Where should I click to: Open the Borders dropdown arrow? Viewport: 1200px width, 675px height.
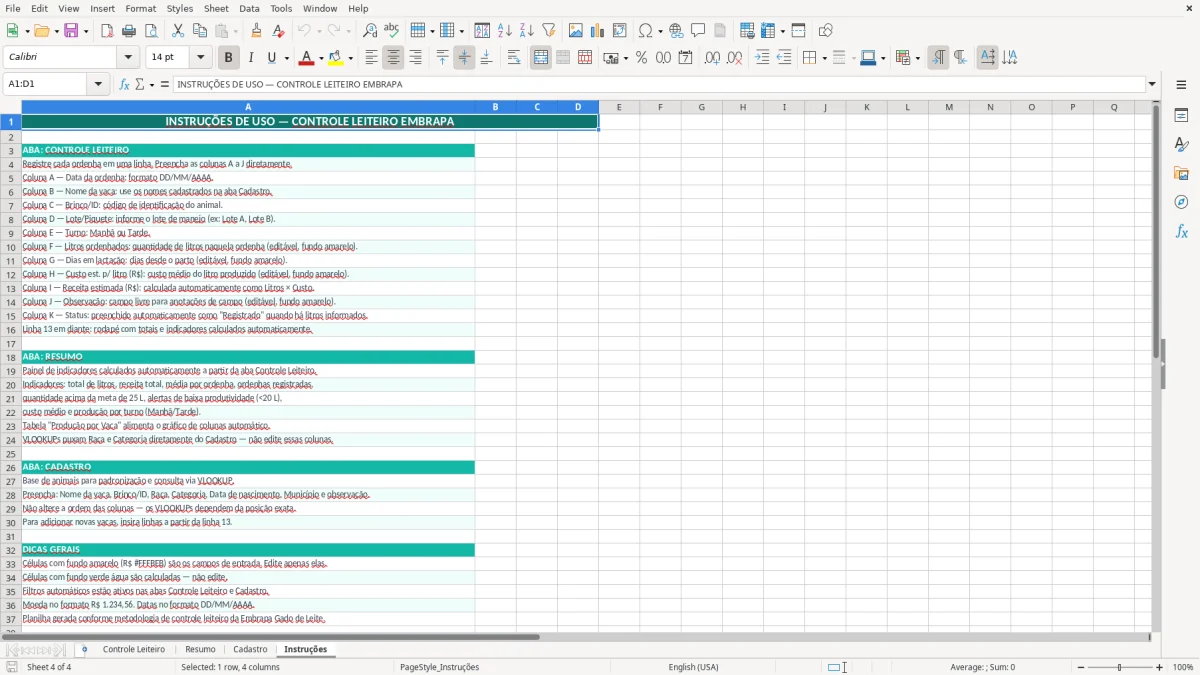pos(824,58)
